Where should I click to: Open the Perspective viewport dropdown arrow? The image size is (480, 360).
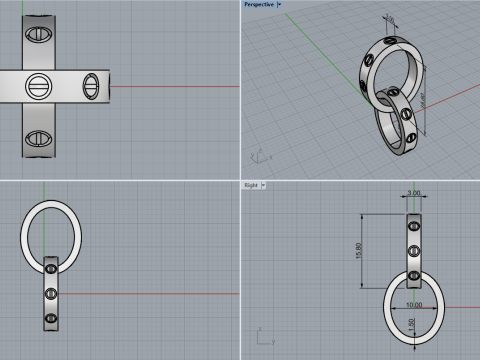279,5
